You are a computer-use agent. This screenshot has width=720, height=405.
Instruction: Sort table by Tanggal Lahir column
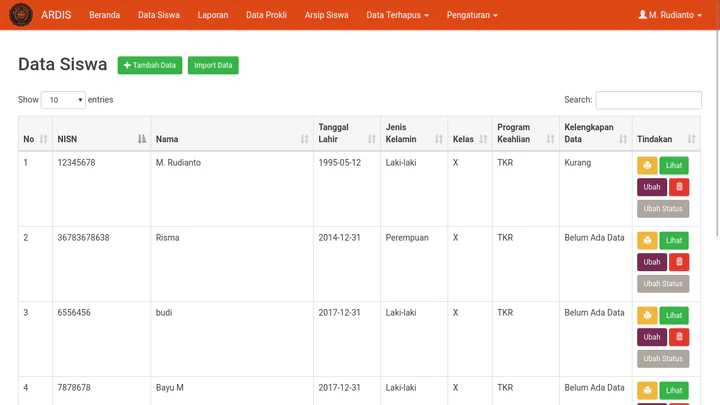(x=347, y=134)
